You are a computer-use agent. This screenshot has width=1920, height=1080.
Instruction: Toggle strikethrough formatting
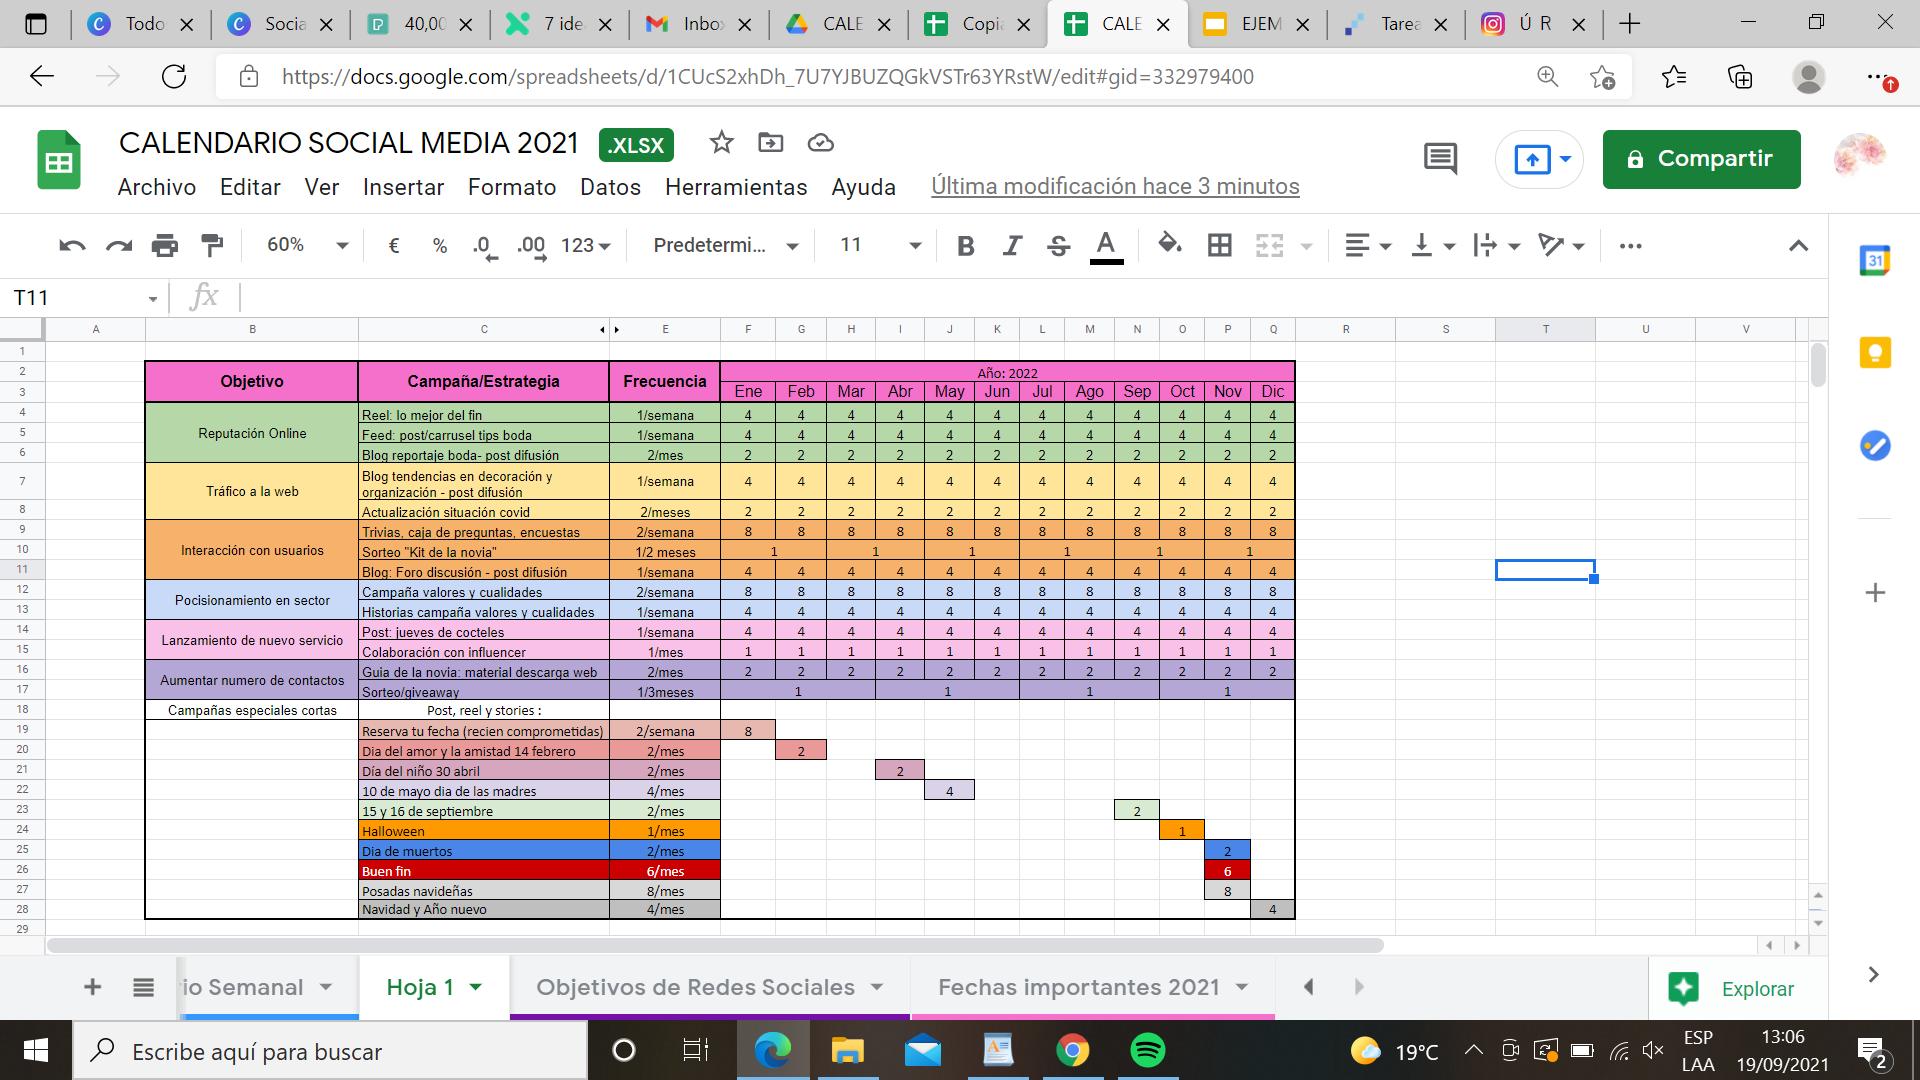1058,246
